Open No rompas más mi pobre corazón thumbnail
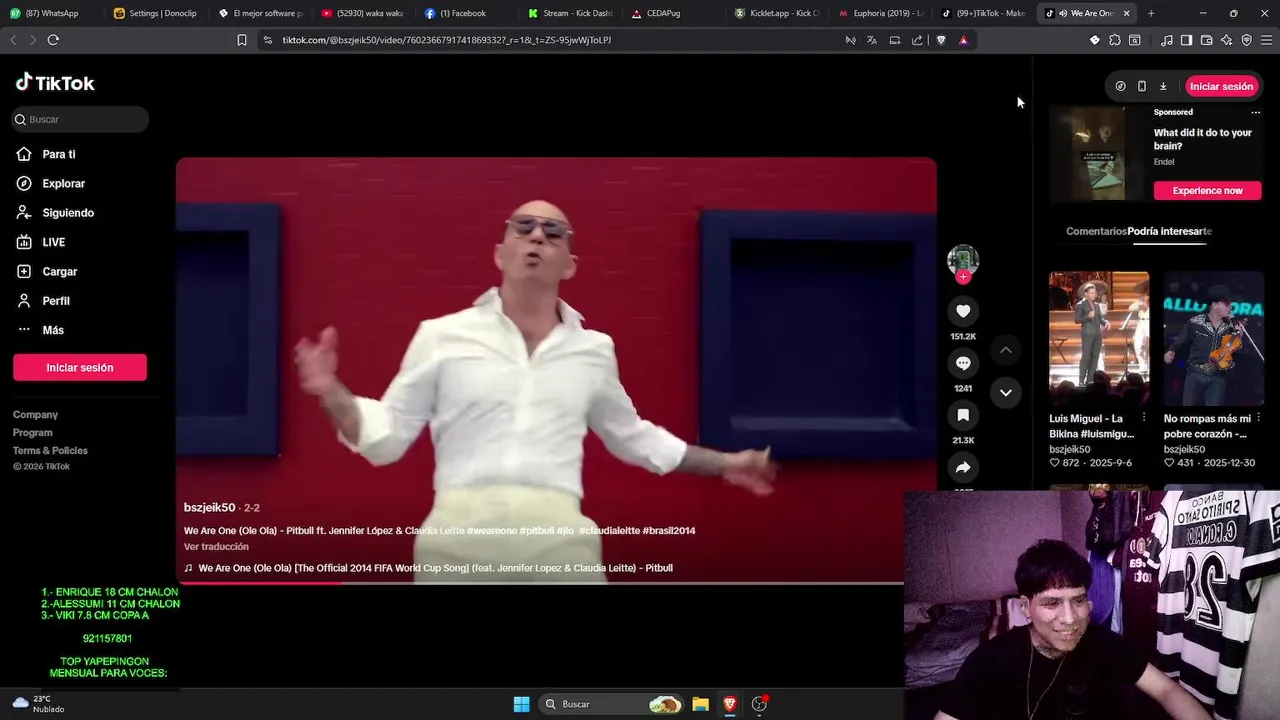Image resolution: width=1280 pixels, height=720 pixels. click(1213, 337)
